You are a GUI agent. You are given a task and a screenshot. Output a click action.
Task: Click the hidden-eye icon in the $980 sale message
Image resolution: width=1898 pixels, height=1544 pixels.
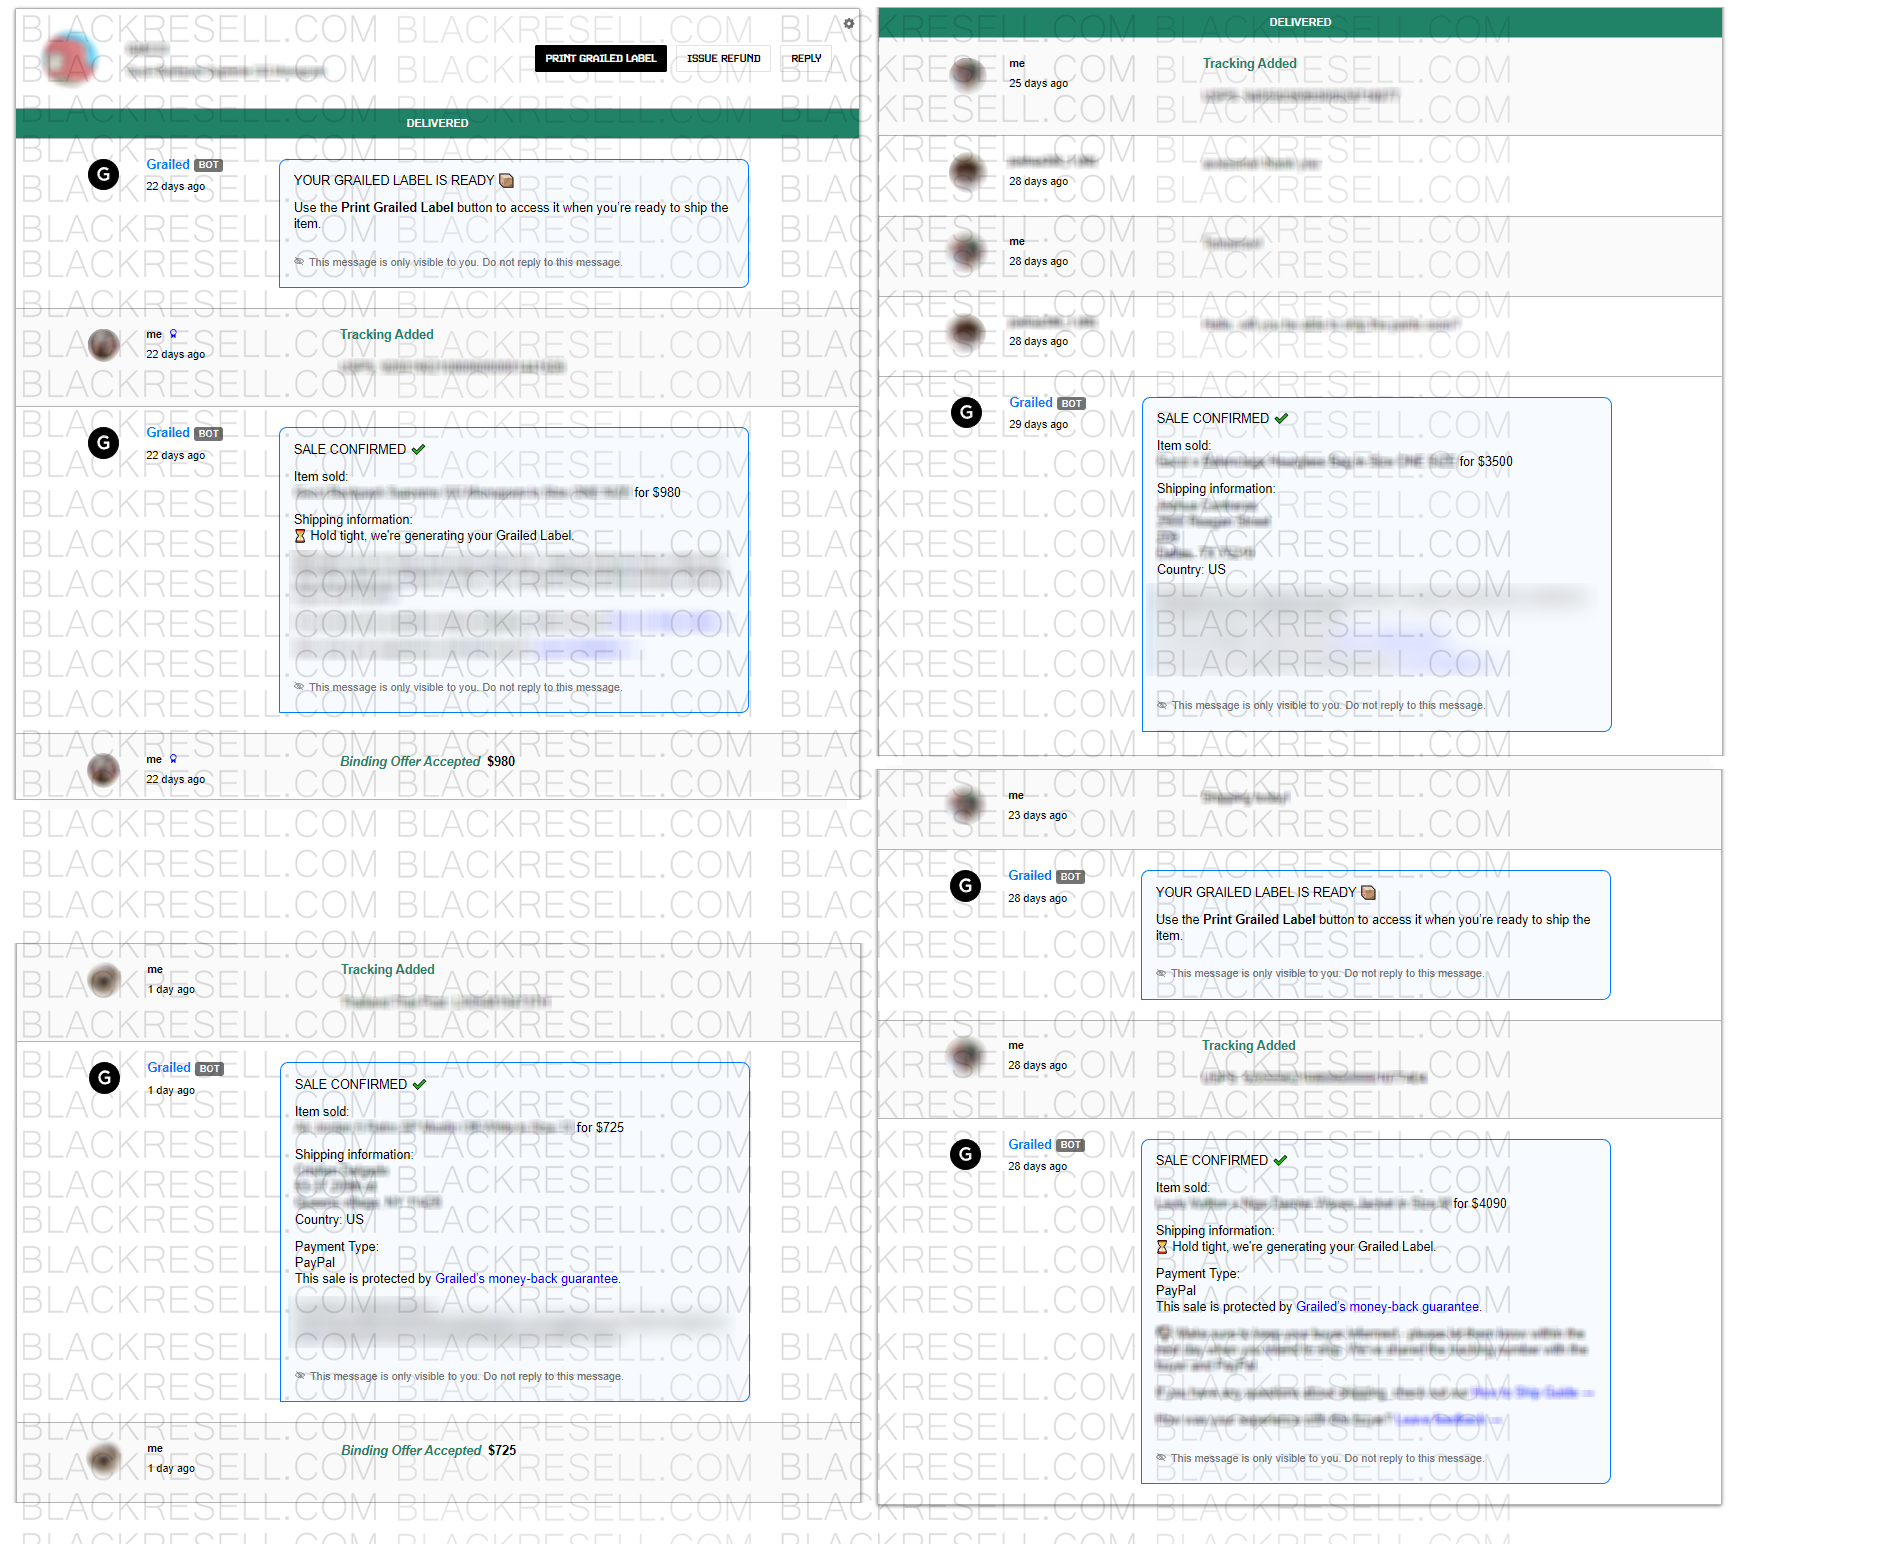299,687
